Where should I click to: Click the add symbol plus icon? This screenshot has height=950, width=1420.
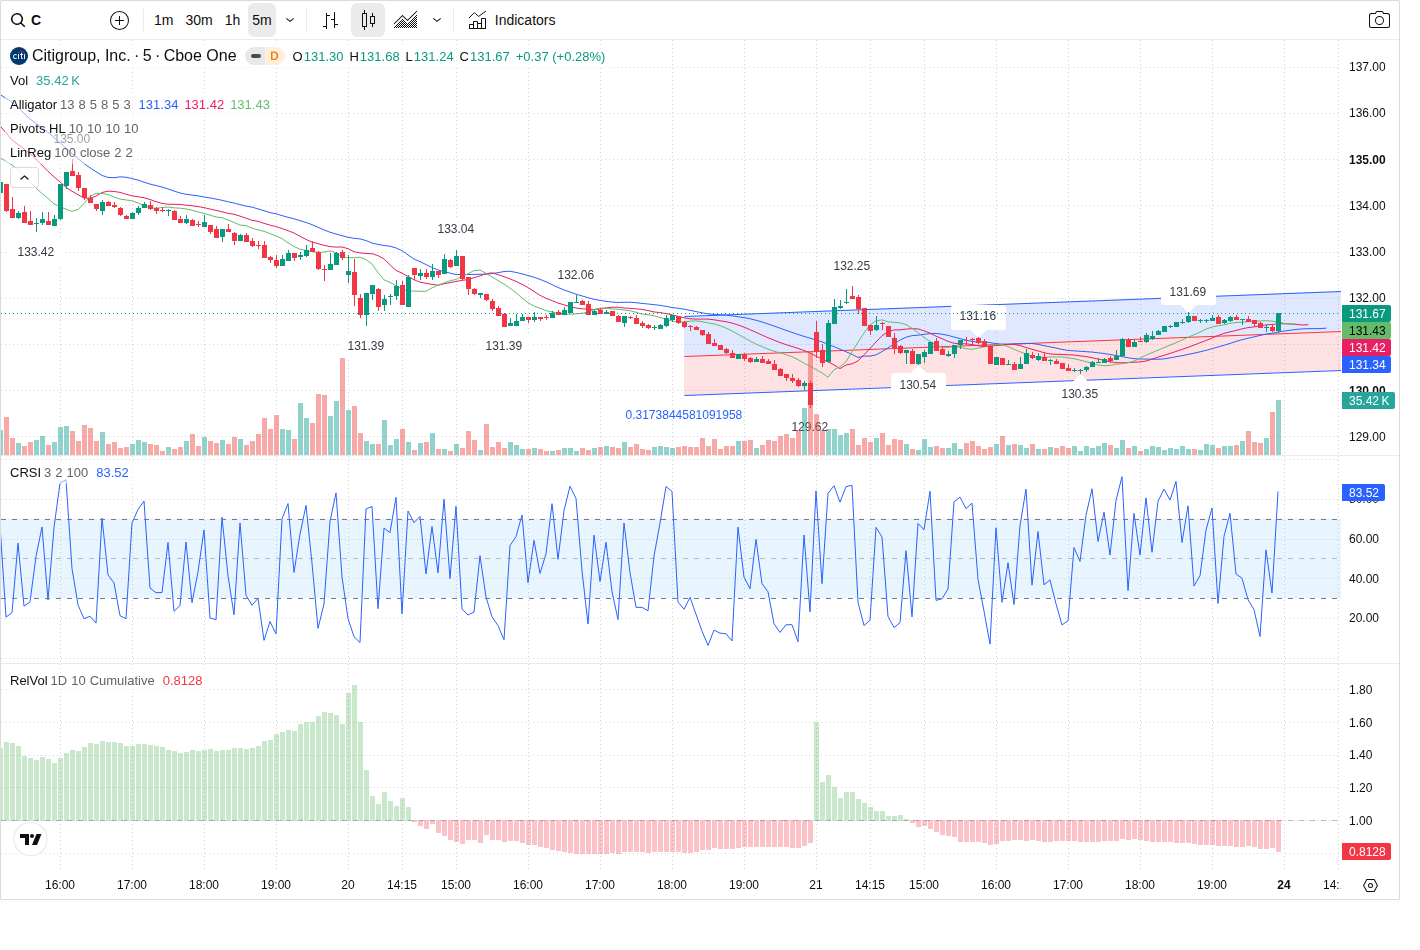tap(119, 20)
